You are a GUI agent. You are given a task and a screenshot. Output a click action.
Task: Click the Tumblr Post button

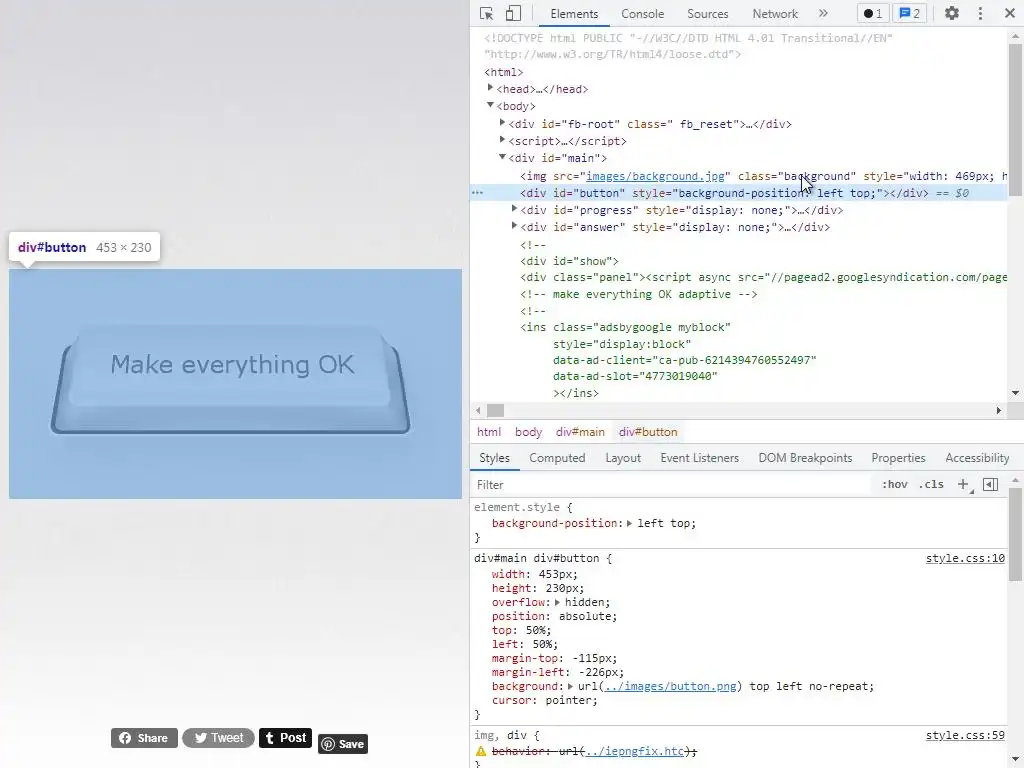tap(285, 738)
